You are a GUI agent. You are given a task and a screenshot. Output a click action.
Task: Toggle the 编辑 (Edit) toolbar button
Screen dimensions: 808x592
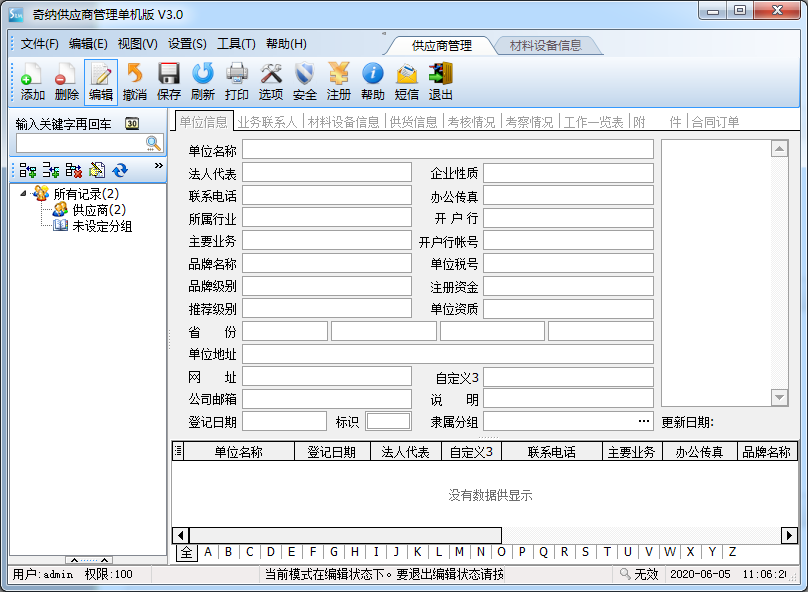(x=101, y=82)
